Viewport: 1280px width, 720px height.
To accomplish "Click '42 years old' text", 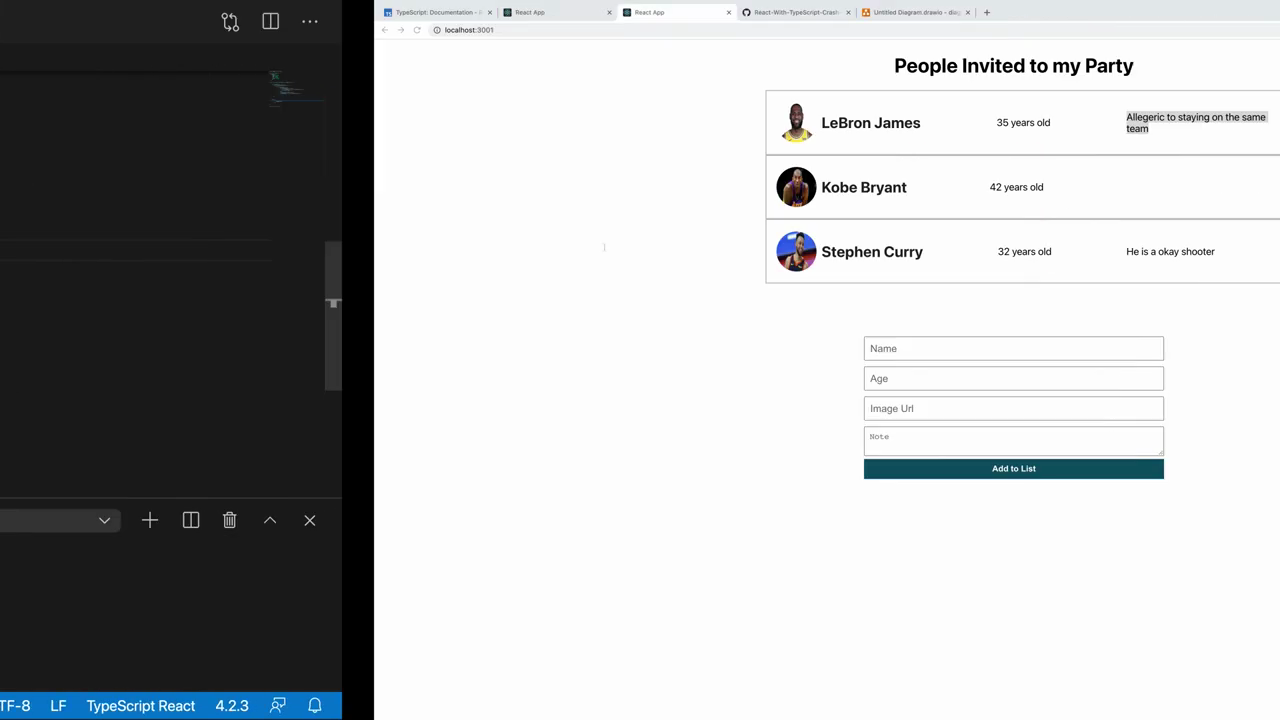I will tap(1016, 187).
